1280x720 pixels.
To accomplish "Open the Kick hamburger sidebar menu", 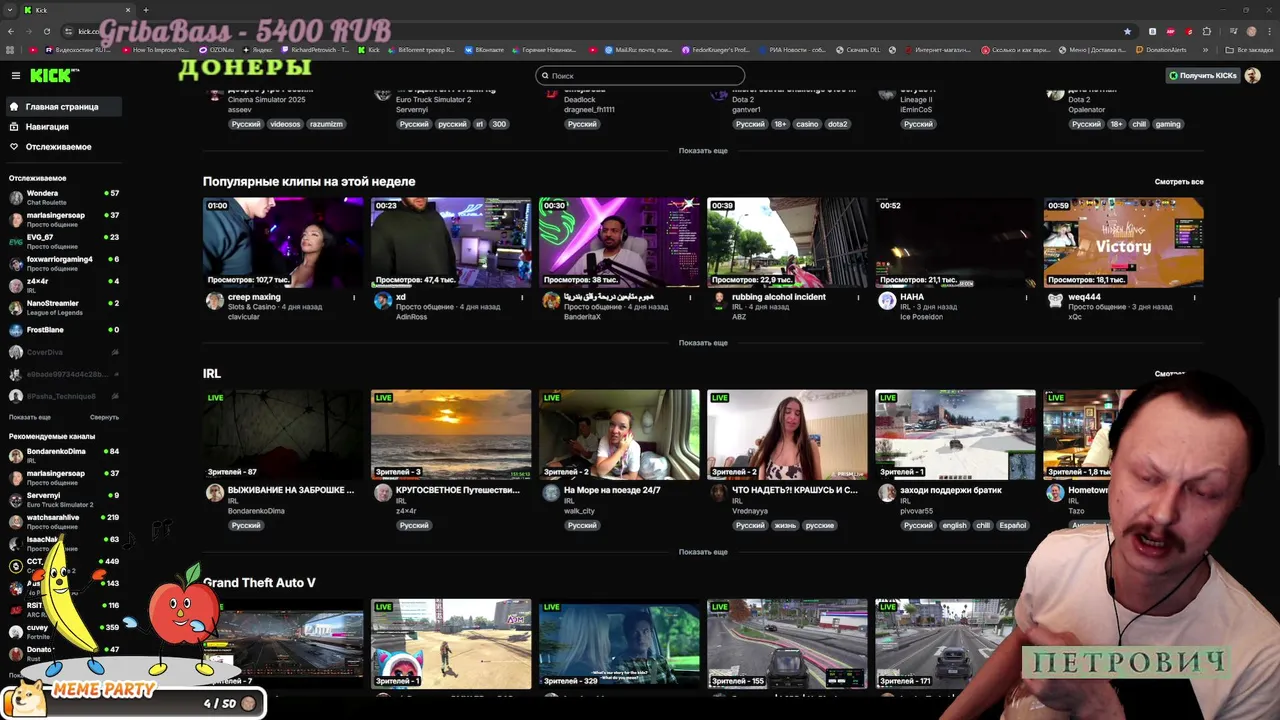I will (x=16, y=75).
